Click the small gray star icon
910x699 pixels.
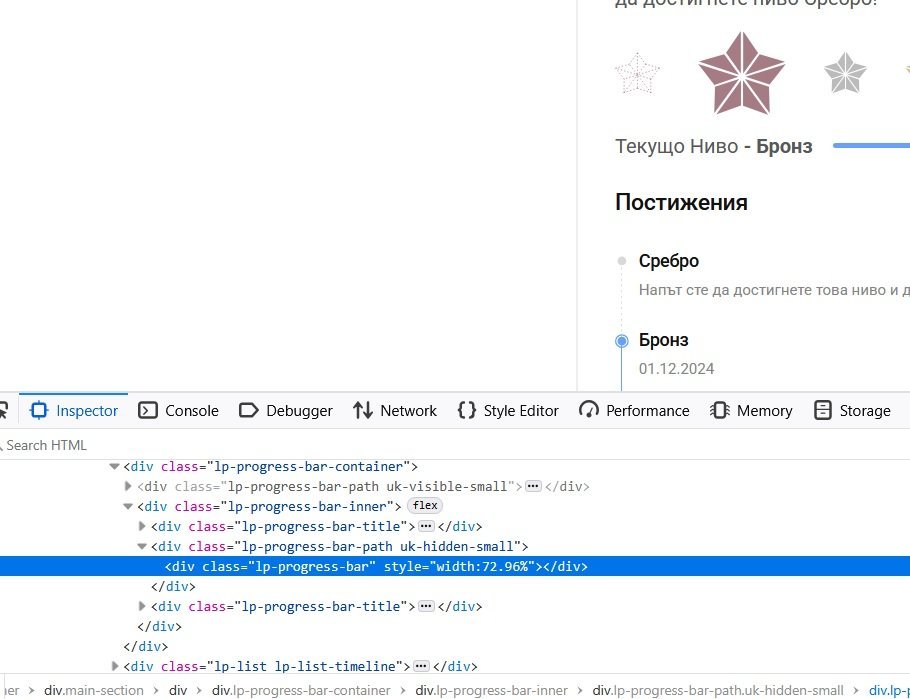click(x=845, y=73)
